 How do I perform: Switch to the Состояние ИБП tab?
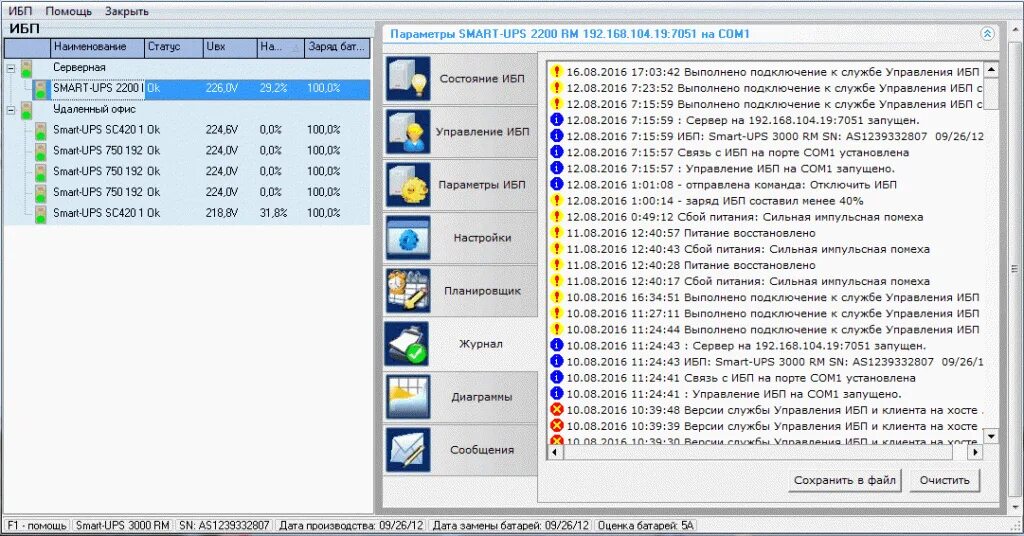click(460, 78)
